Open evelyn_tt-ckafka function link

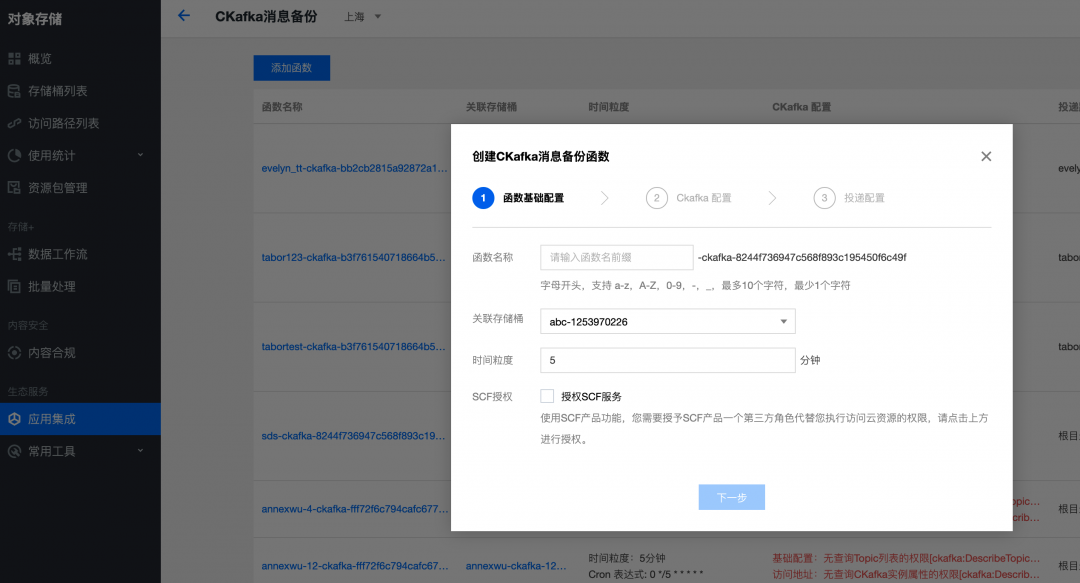pos(354,168)
